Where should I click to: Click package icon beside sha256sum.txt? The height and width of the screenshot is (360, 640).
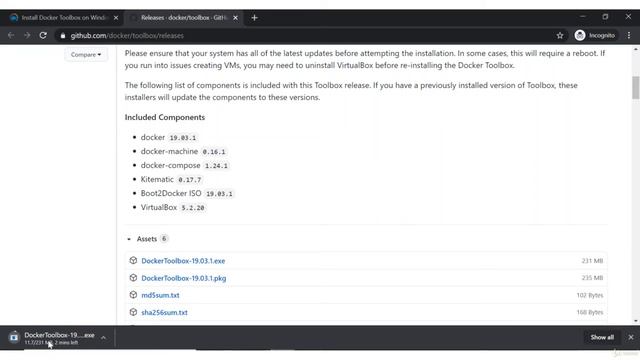133,312
